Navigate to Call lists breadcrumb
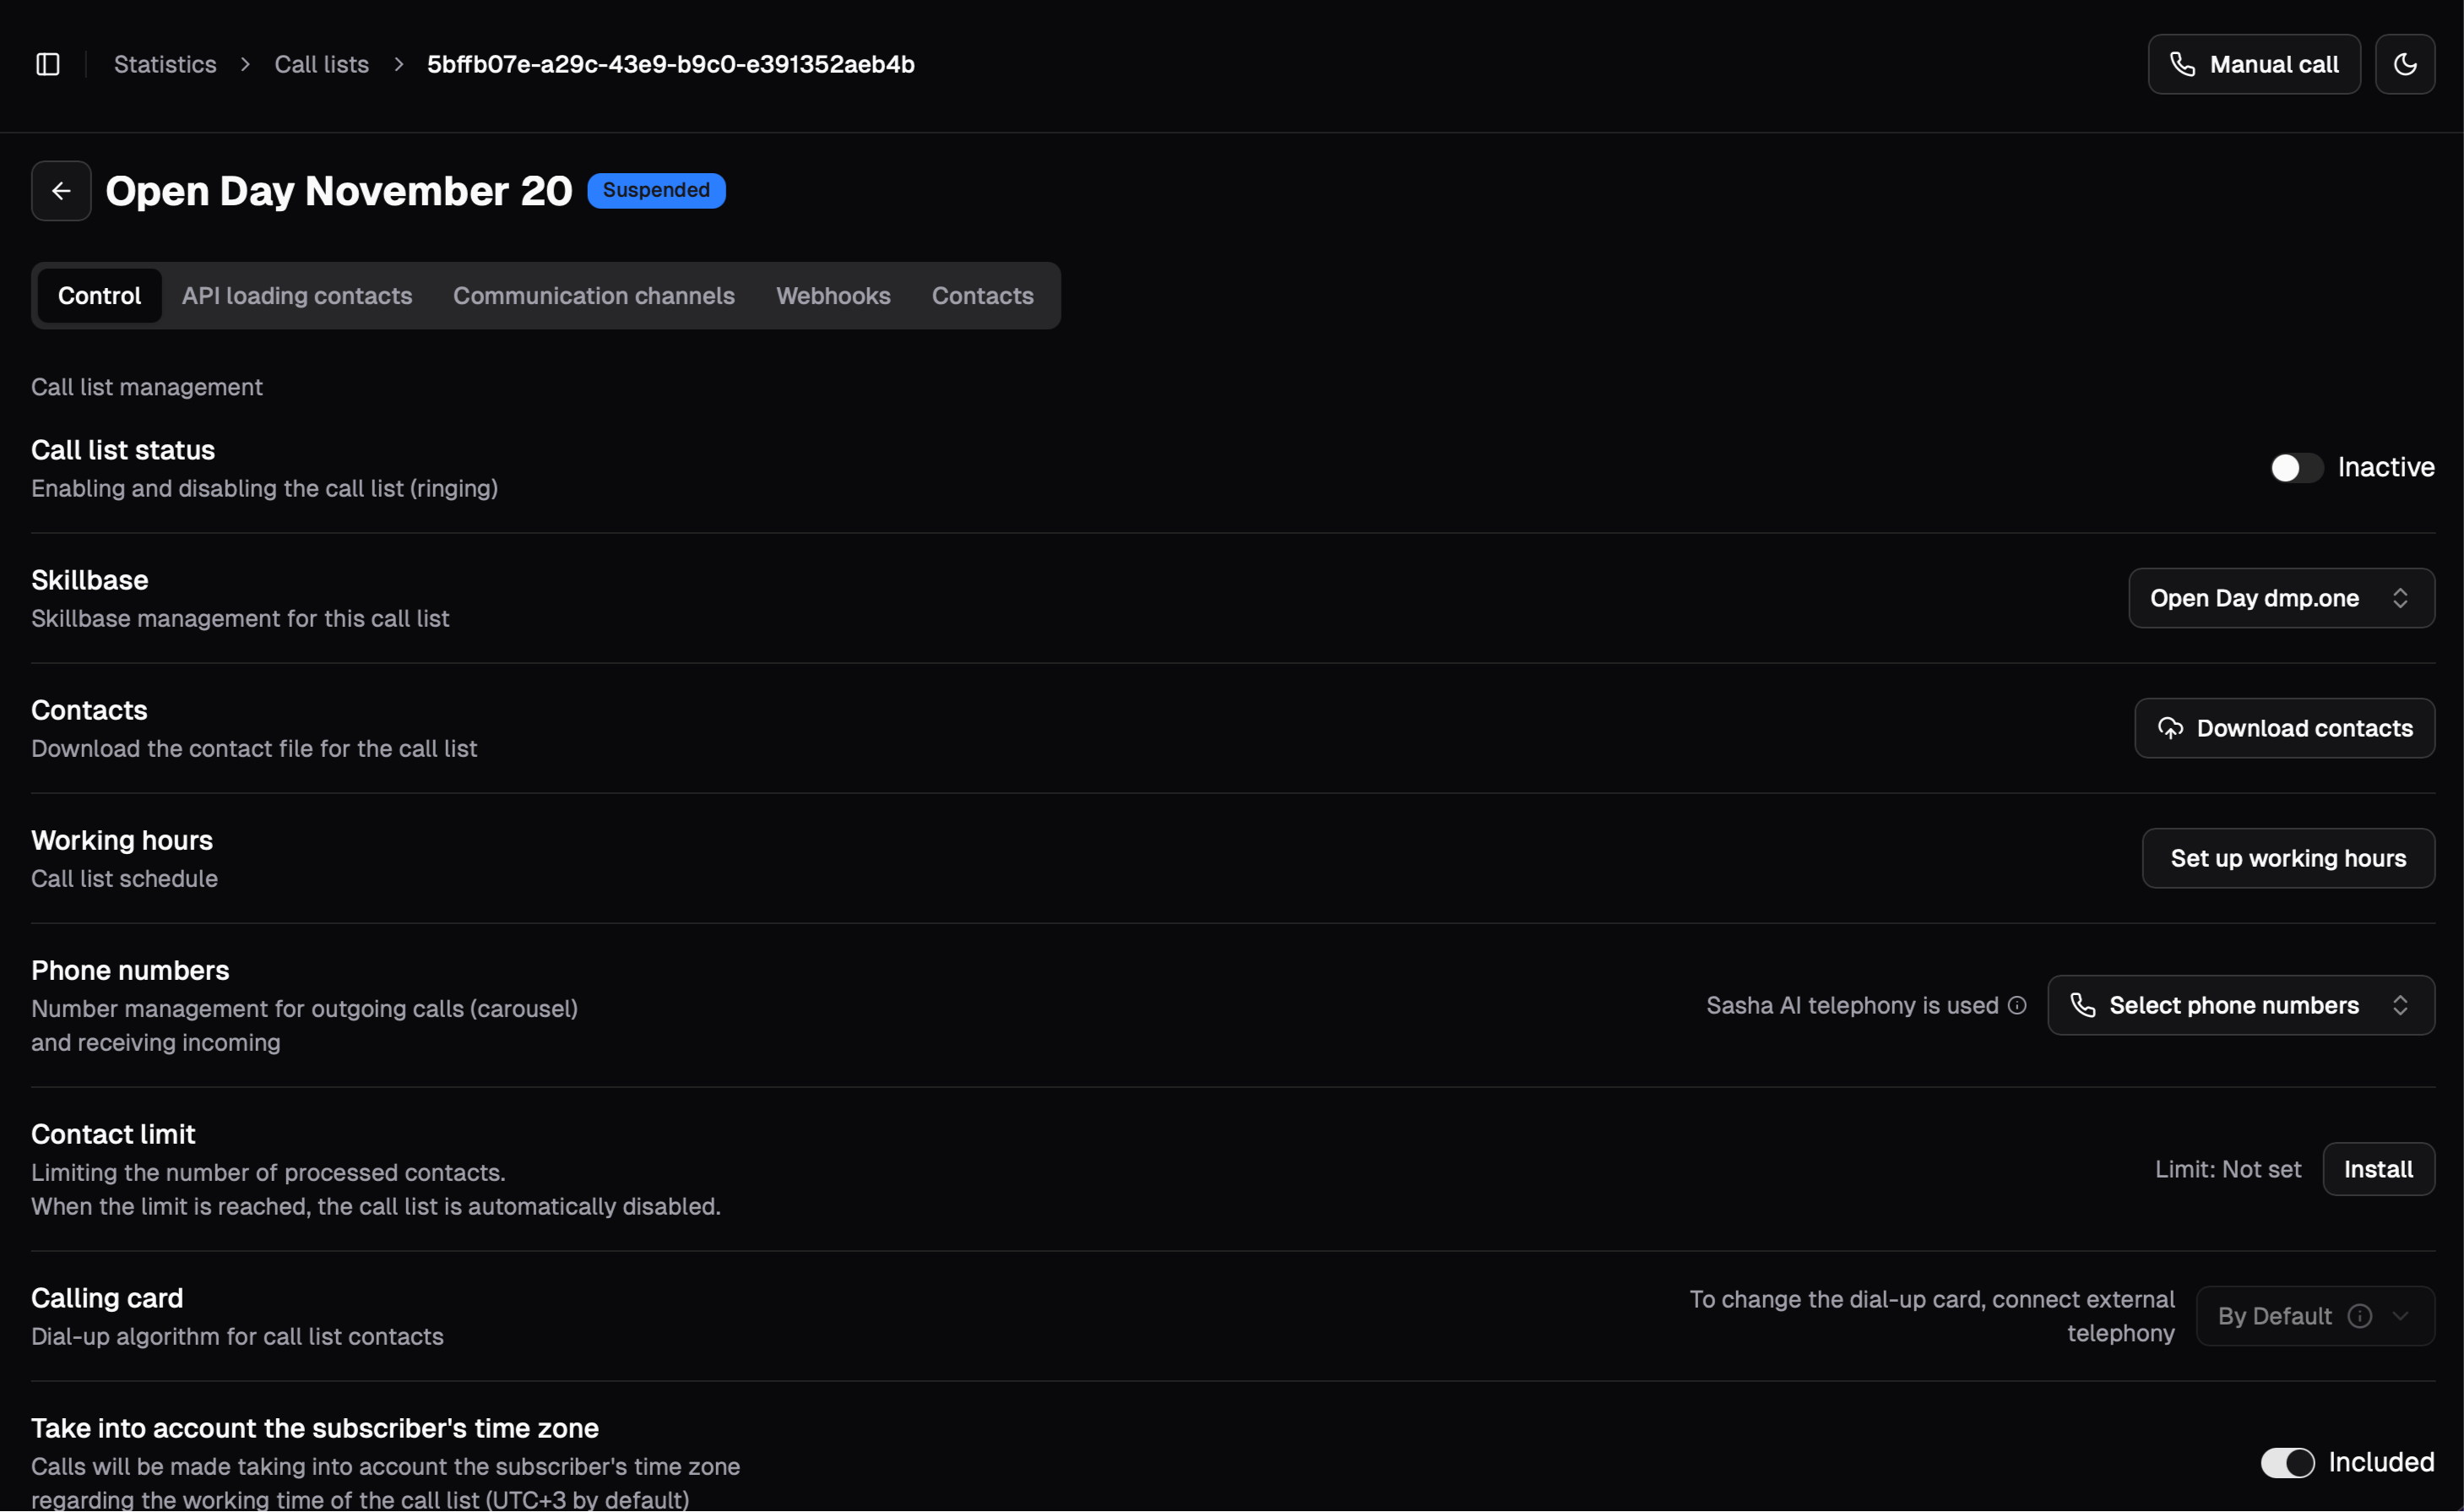This screenshot has width=2464, height=1512. pyautogui.click(x=322, y=64)
